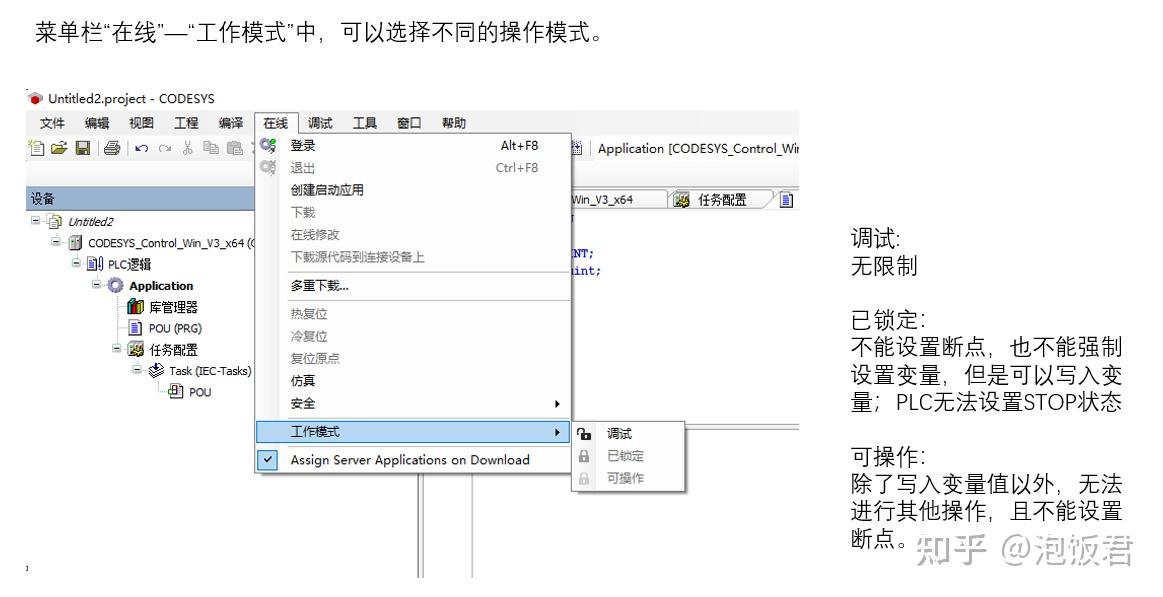Collapse the PLC逻辑 node
This screenshot has width=1163, height=597.
click(x=76, y=263)
